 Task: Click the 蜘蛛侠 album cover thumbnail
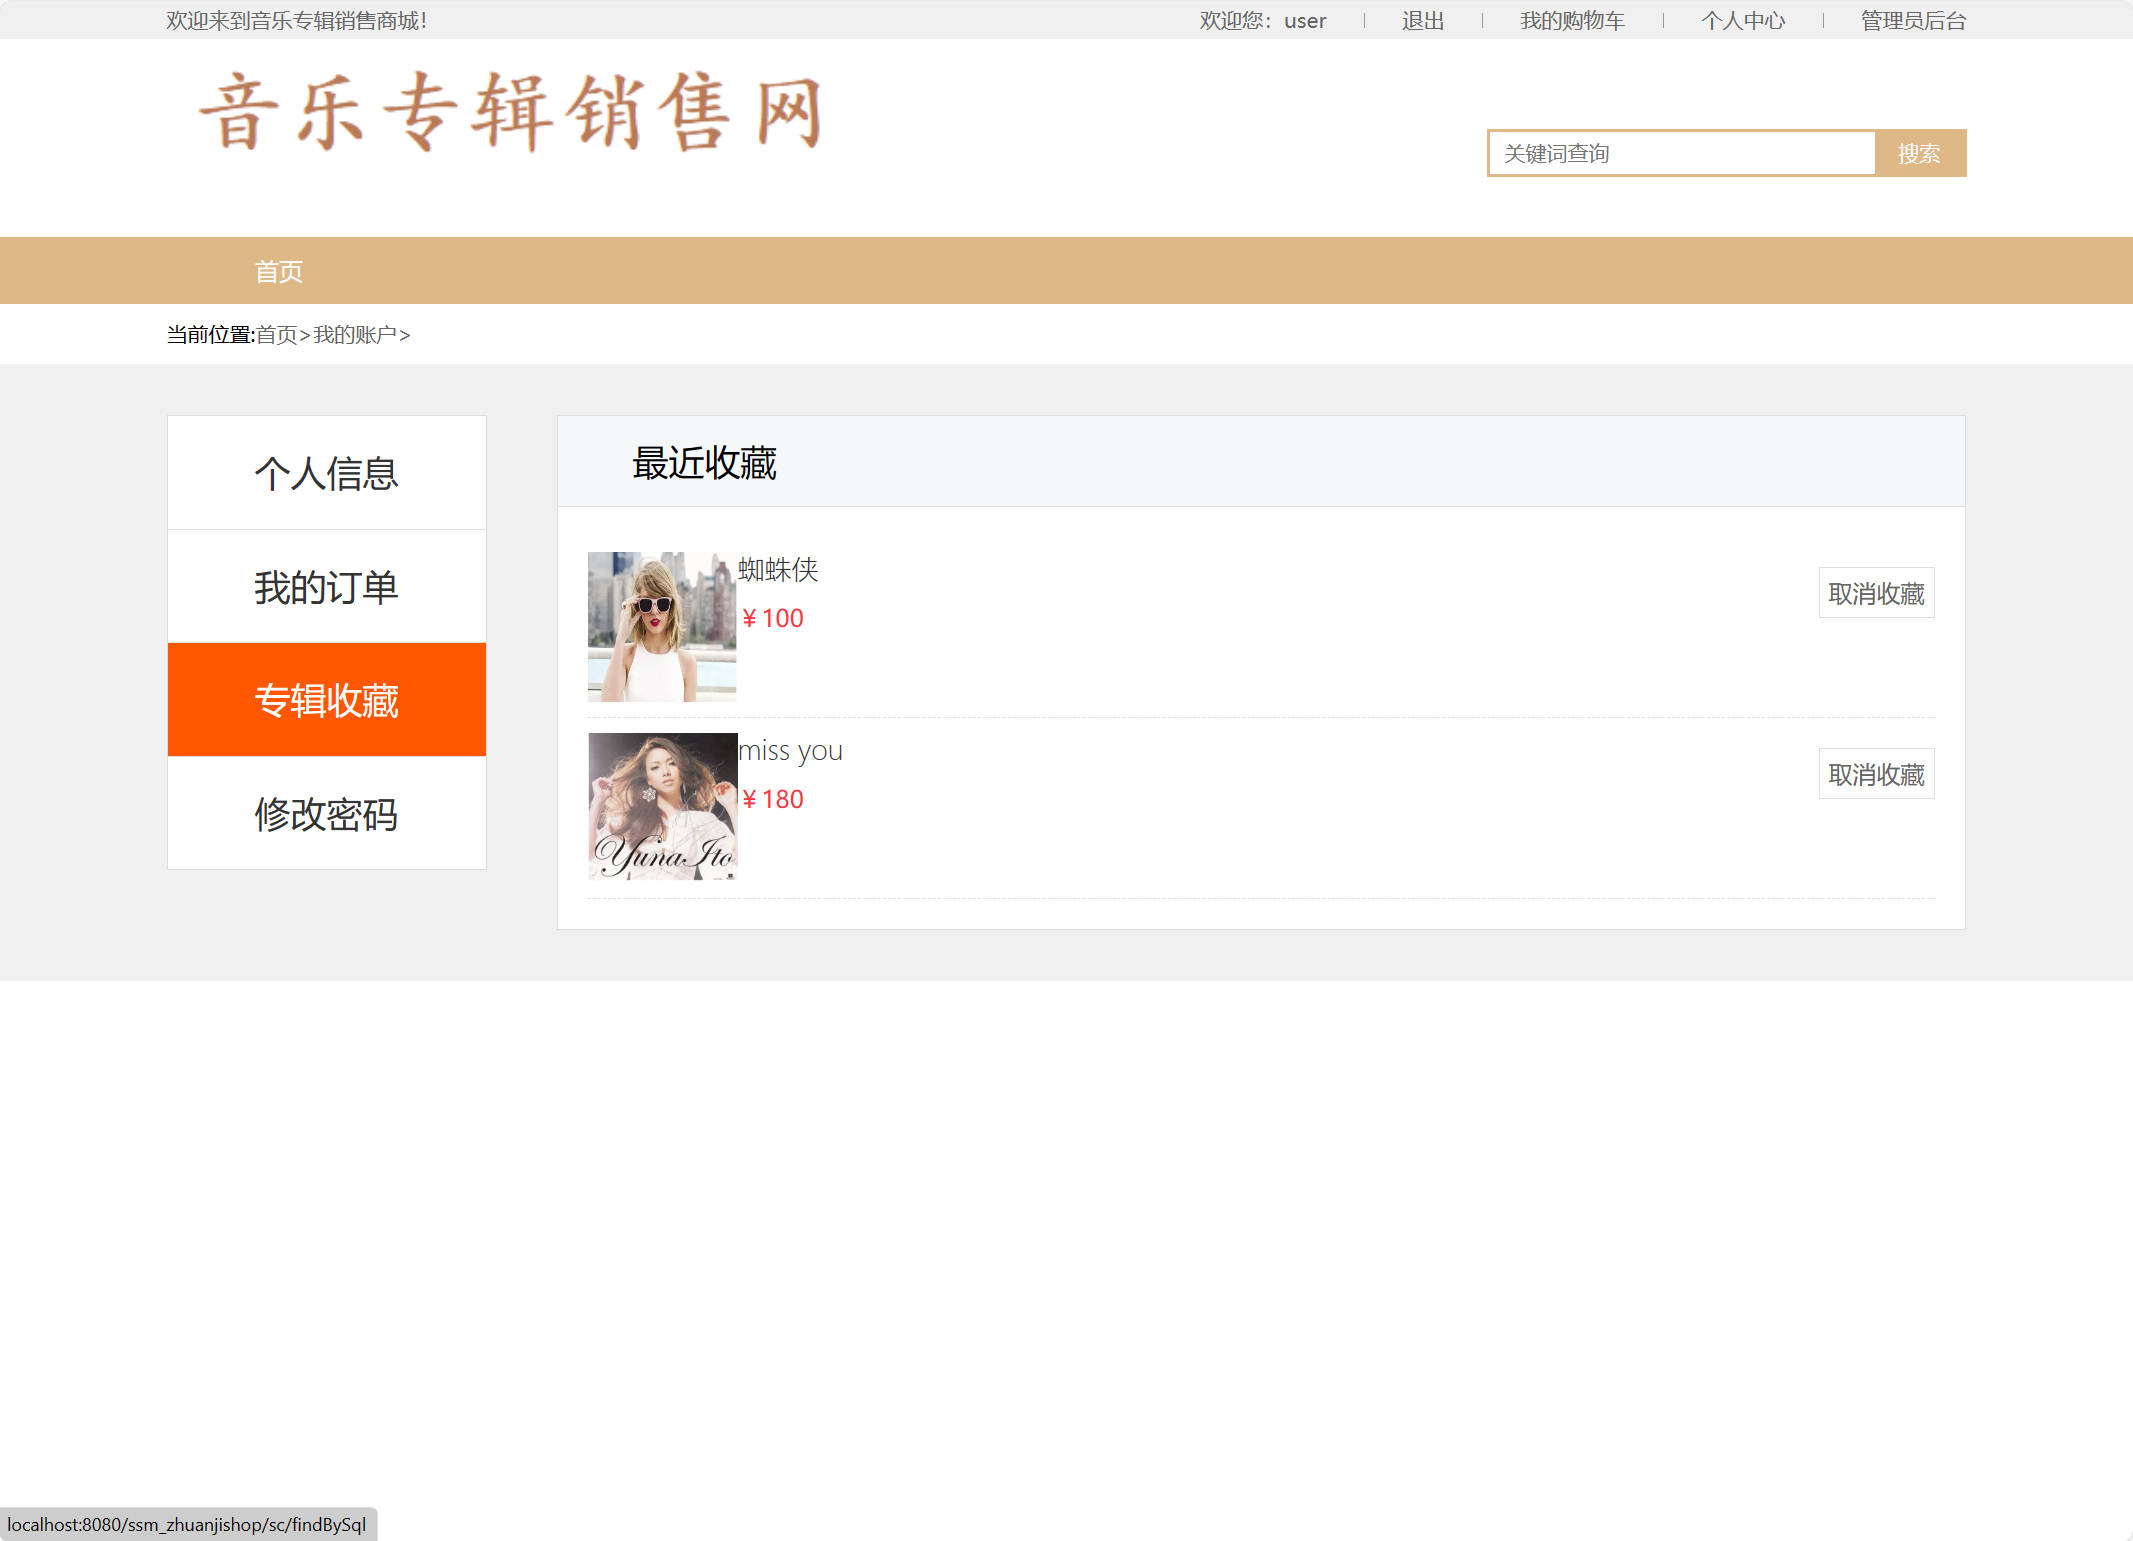(x=662, y=626)
